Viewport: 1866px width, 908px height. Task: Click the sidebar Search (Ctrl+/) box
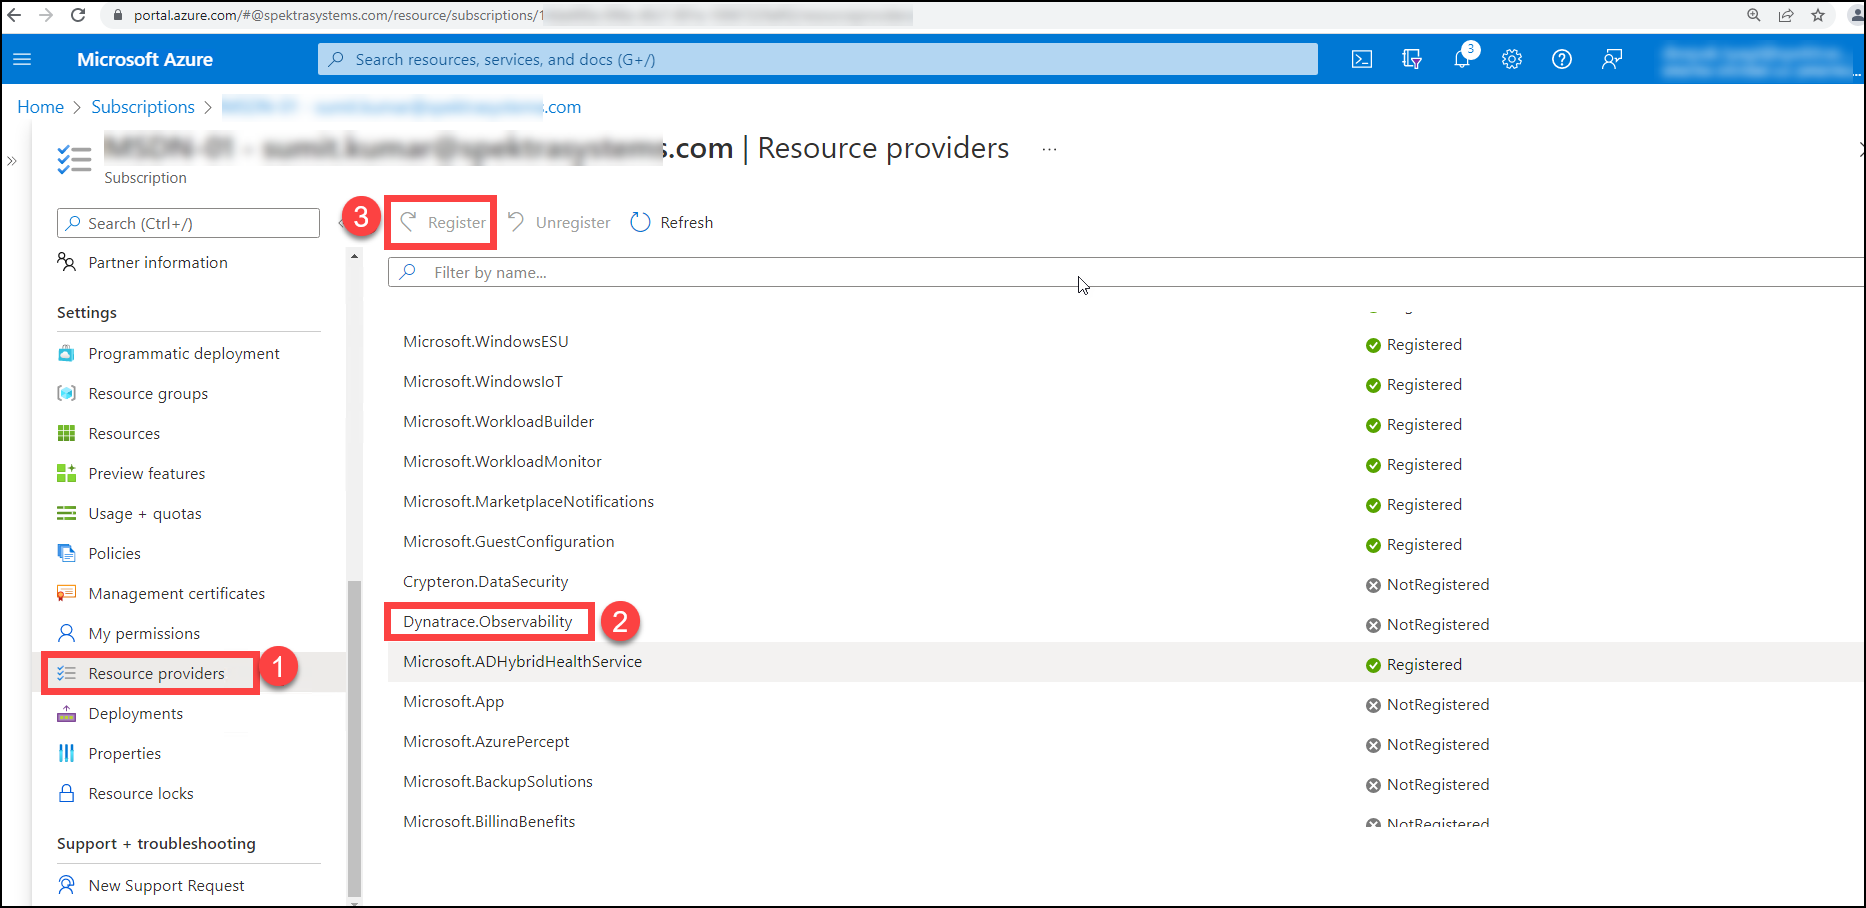[188, 223]
